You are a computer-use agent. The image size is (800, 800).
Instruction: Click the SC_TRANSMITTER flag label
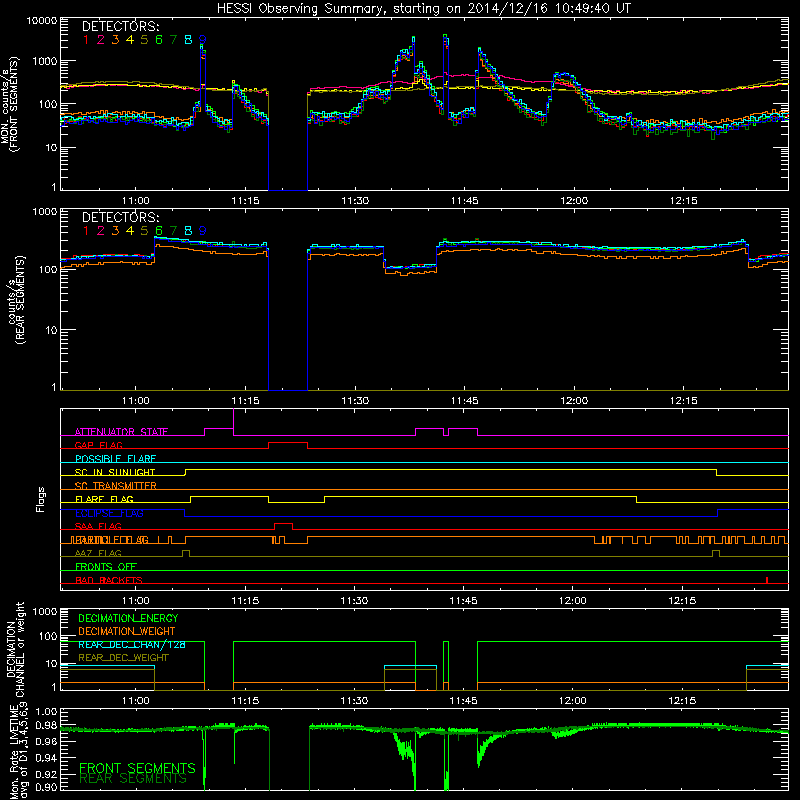coord(115,486)
